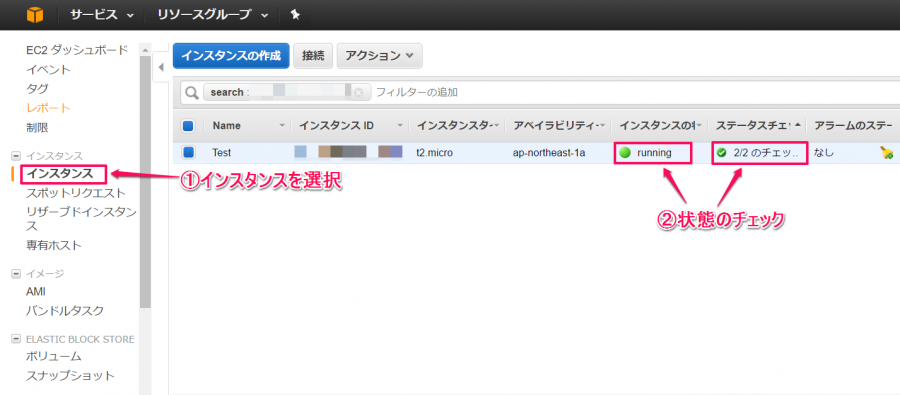Toggle the checkbox for Test instance
The height and width of the screenshot is (395, 900).
188,153
